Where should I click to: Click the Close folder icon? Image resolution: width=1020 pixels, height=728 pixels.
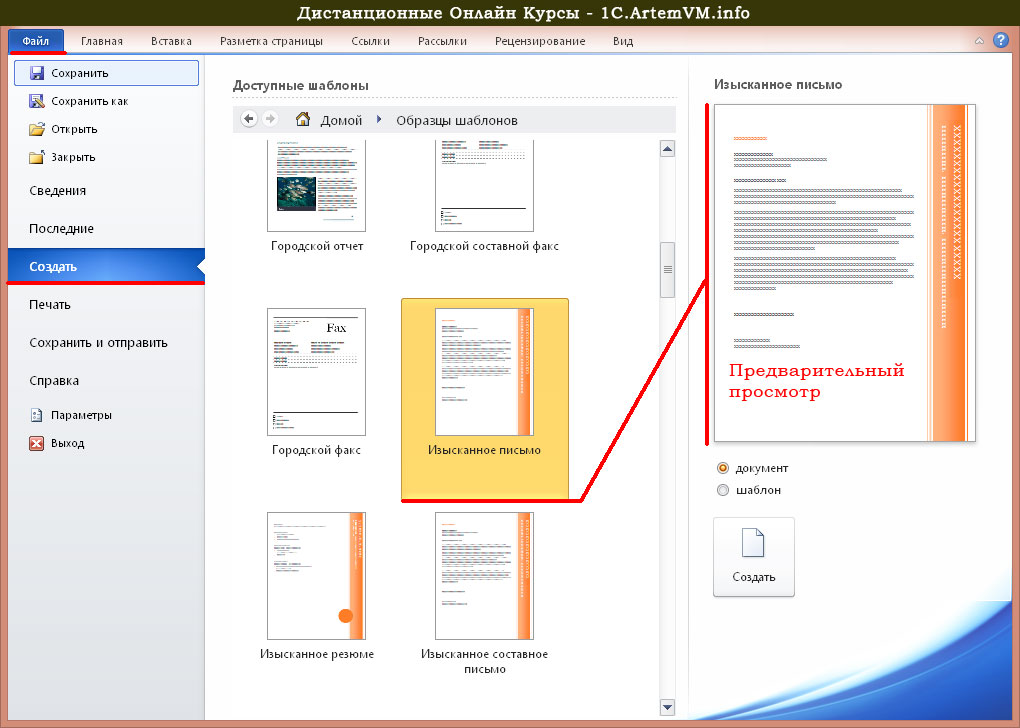click(x=36, y=157)
